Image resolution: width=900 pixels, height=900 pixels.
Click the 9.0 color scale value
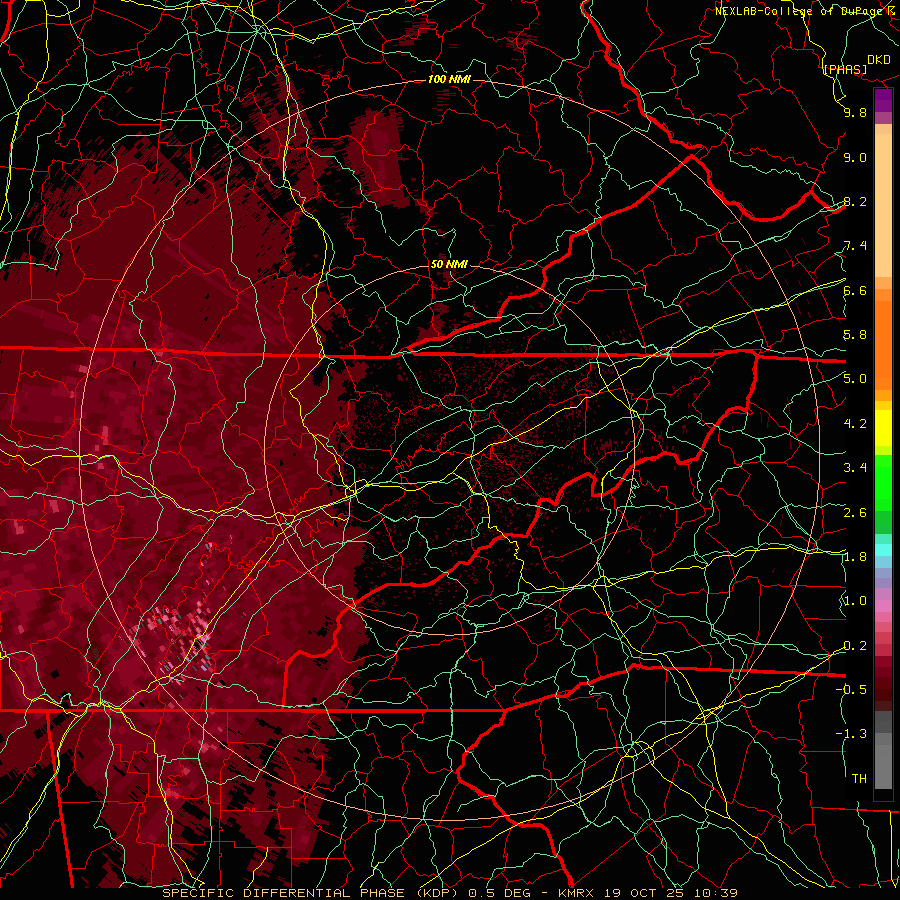tap(855, 157)
